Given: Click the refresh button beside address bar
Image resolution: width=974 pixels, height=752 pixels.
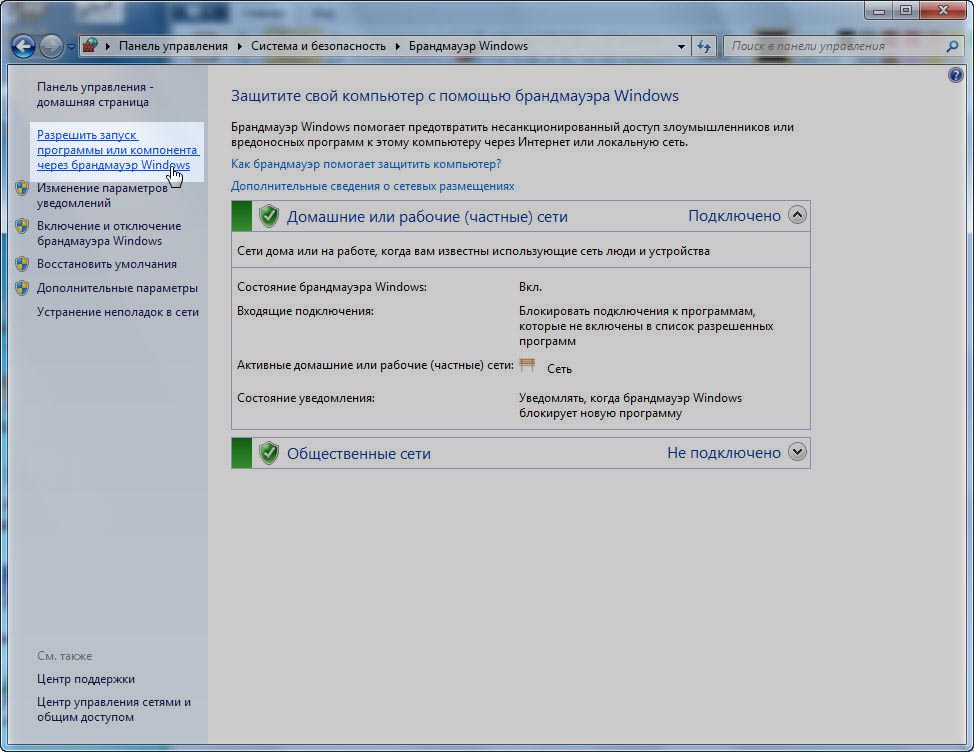Looking at the screenshot, I should click(x=704, y=46).
